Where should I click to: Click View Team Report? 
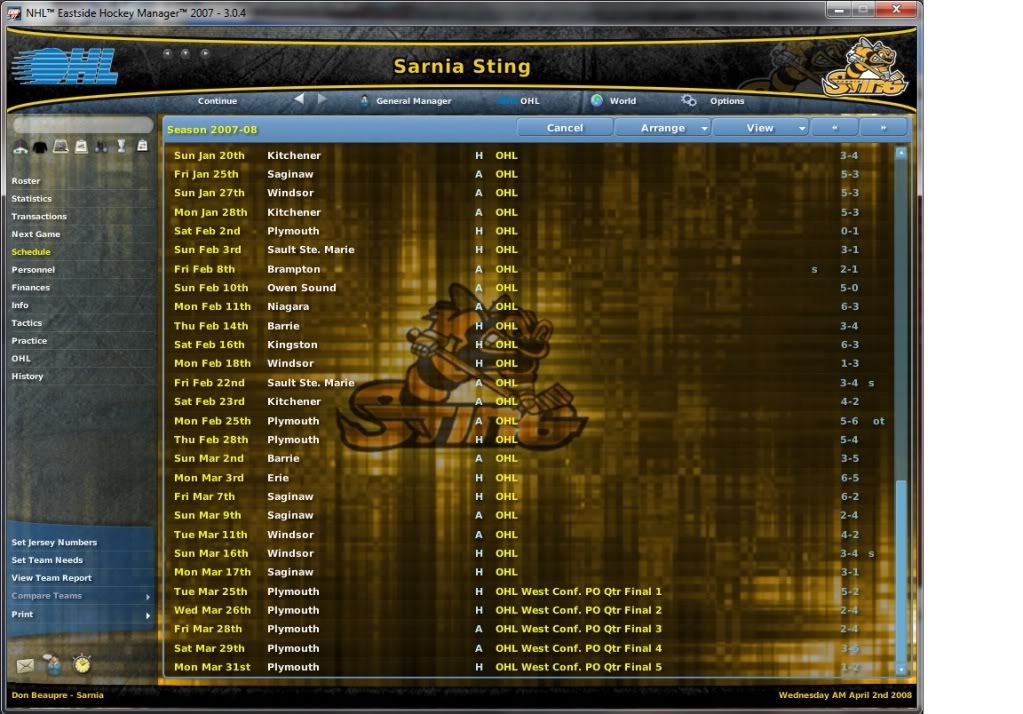tap(51, 578)
